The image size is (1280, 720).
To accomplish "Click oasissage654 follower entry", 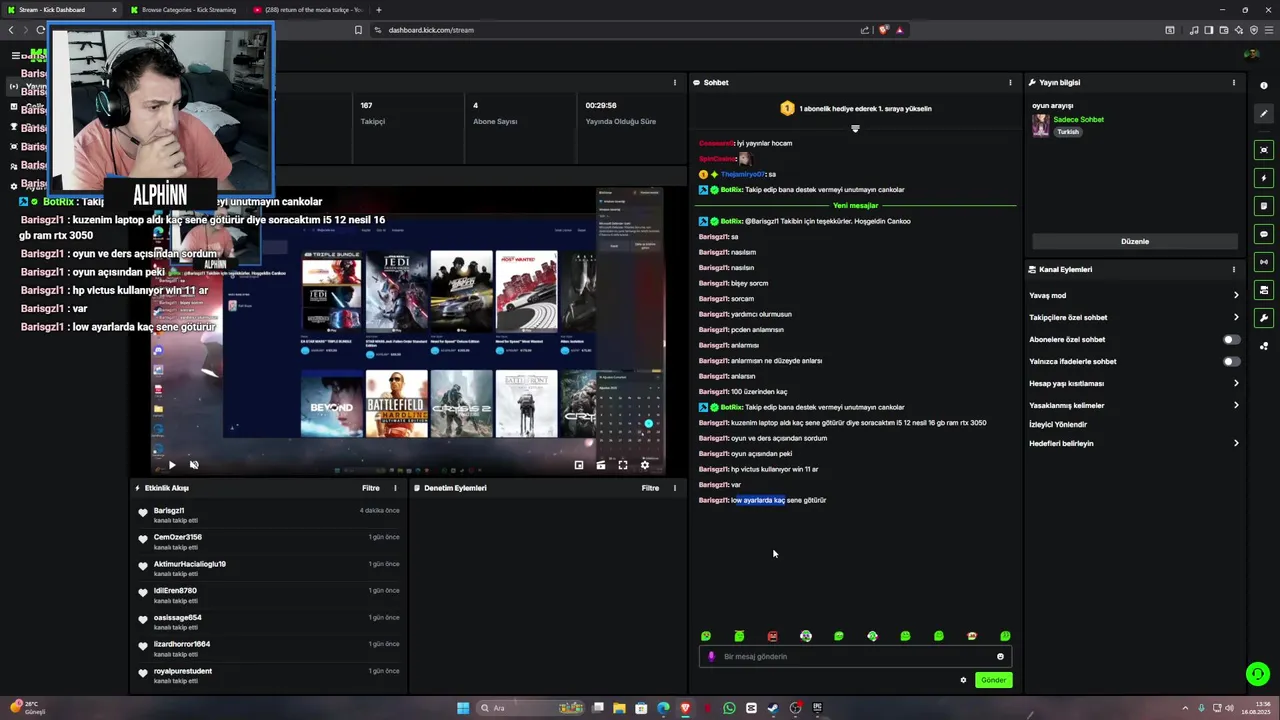I will [x=178, y=618].
